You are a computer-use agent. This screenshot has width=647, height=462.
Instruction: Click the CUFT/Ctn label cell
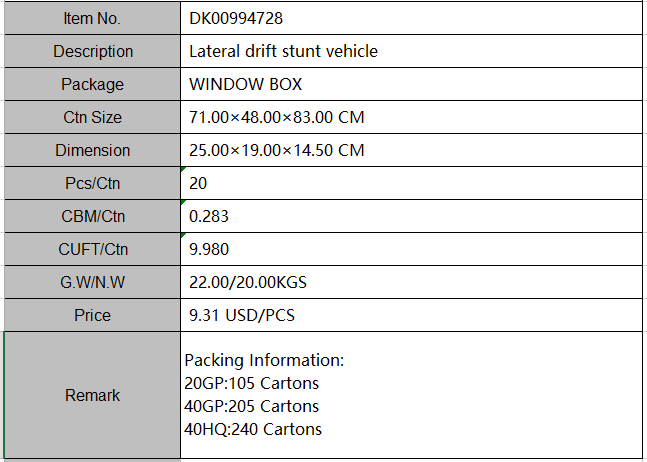[x=92, y=249]
